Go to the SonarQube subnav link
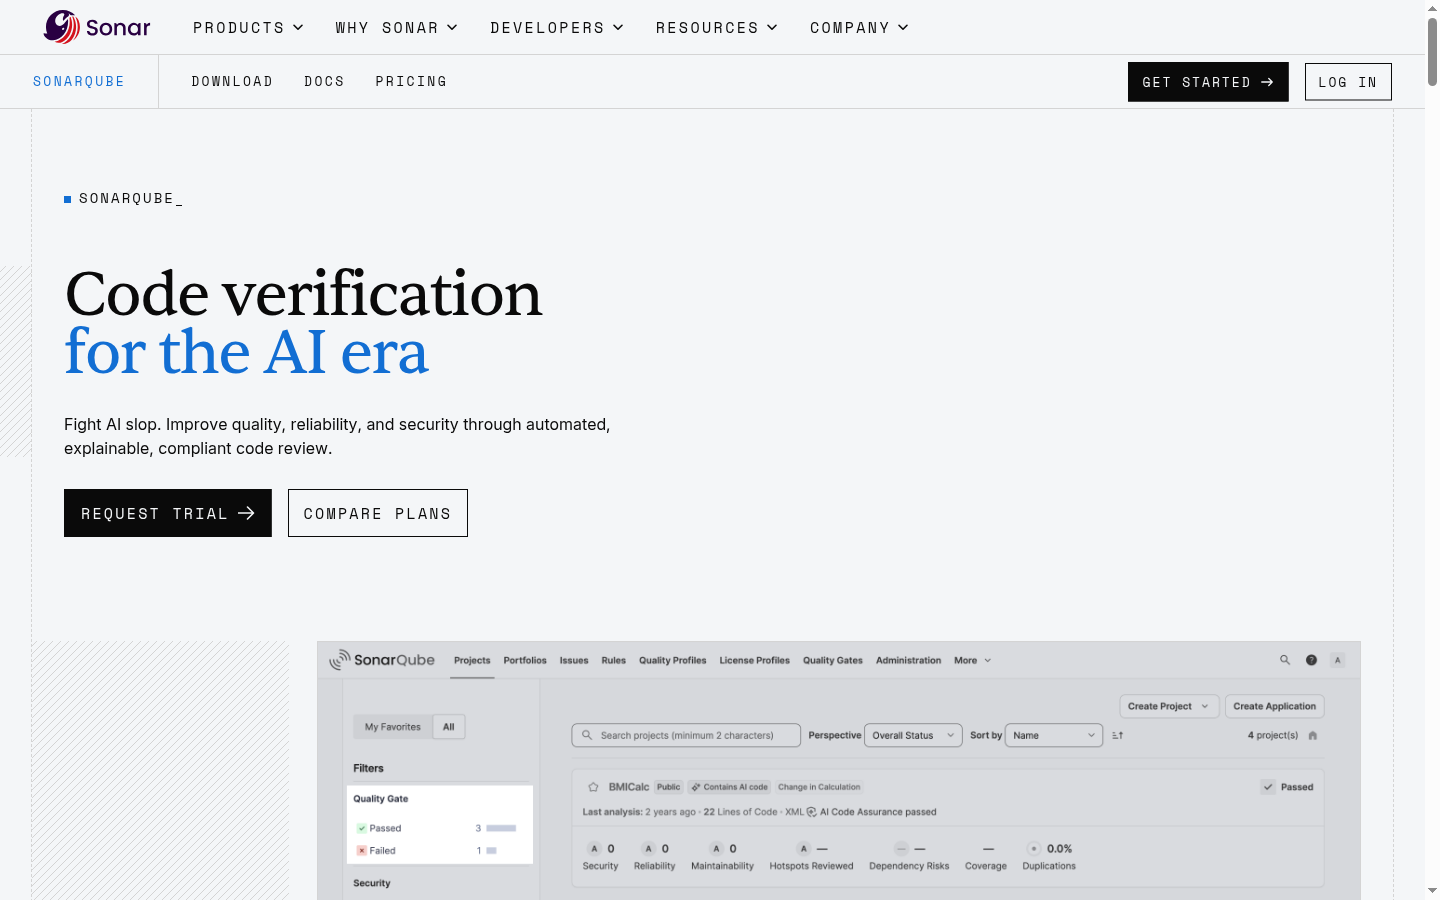The height and width of the screenshot is (900, 1440). (79, 81)
